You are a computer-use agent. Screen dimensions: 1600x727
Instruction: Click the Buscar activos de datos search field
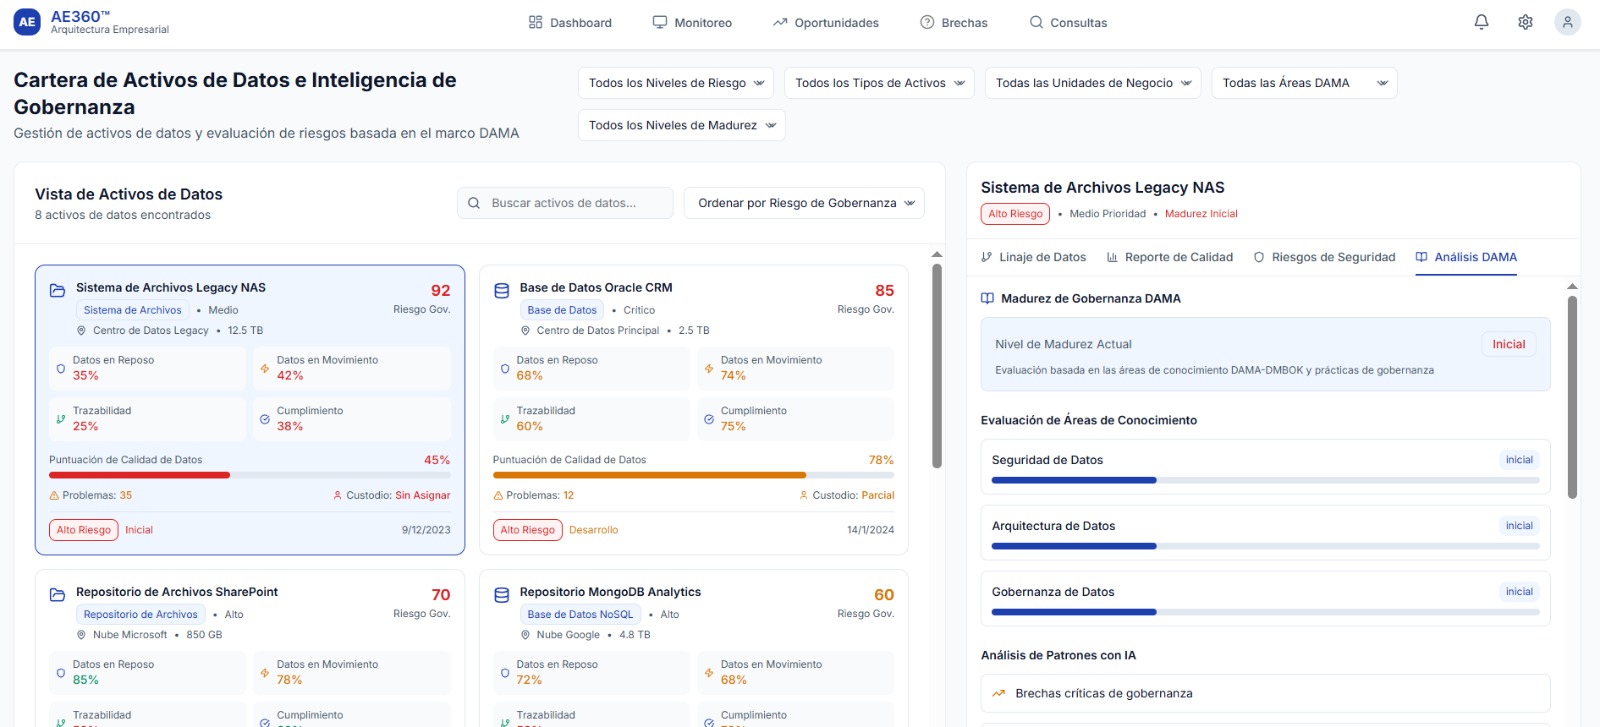pos(565,203)
